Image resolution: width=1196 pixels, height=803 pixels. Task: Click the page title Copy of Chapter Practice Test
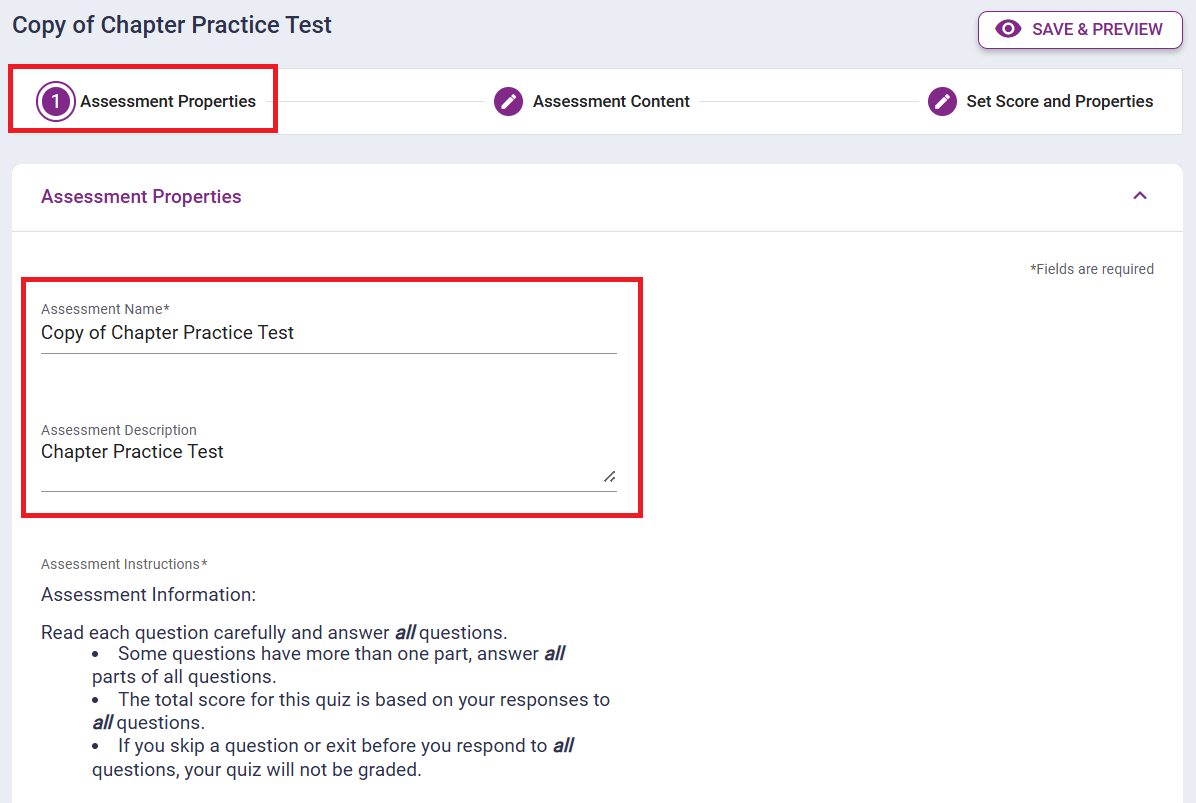[172, 25]
